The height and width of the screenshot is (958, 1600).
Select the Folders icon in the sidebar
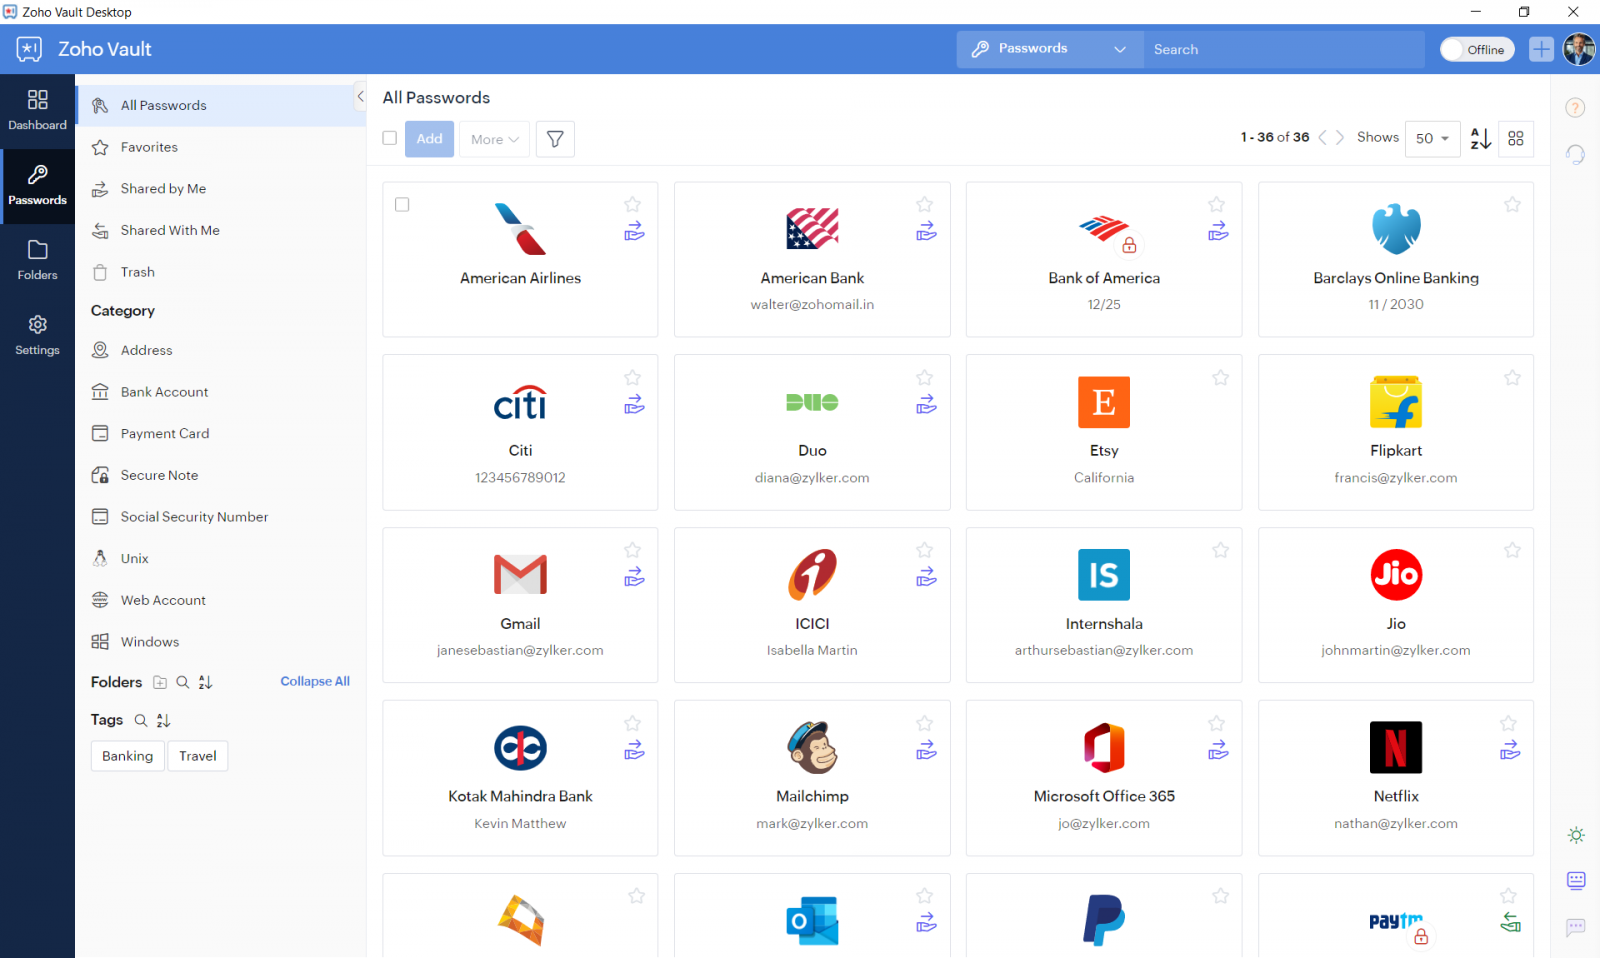(37, 260)
